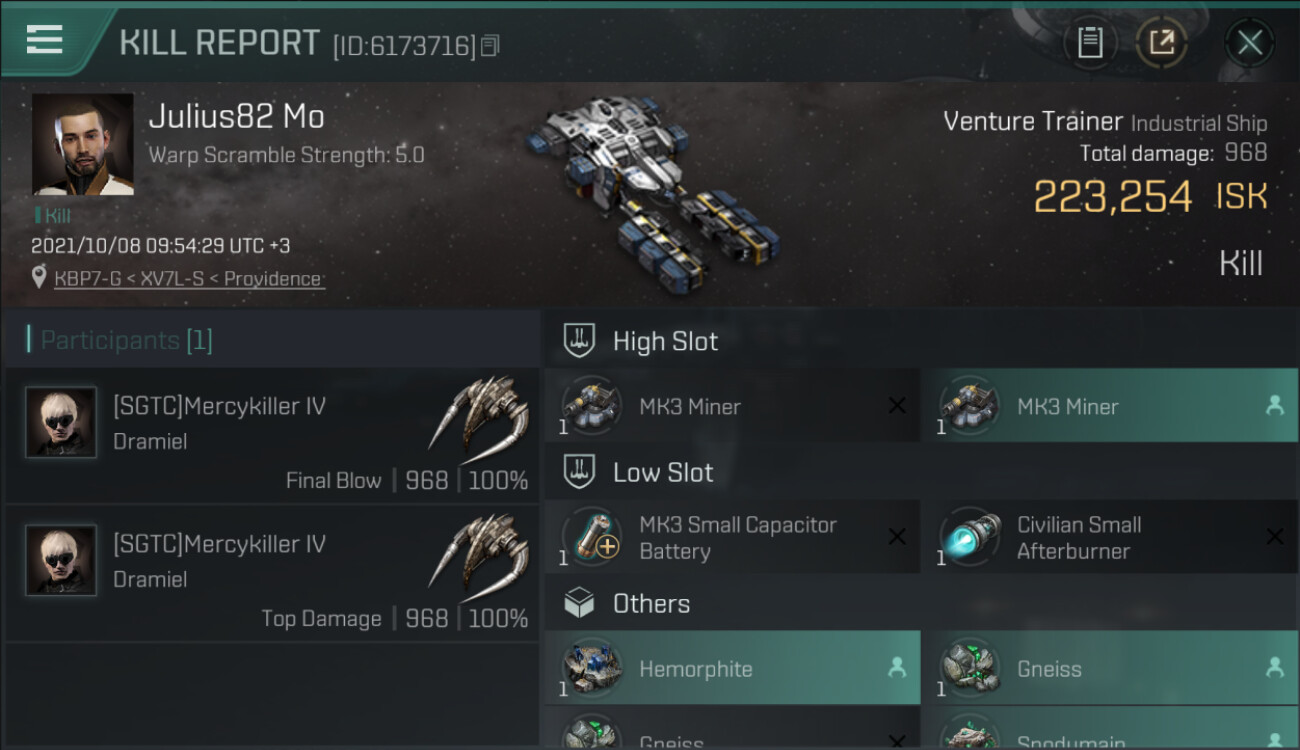Screen dimensions: 1300x750
Task: Click the share export icon
Action: coord(1161,43)
